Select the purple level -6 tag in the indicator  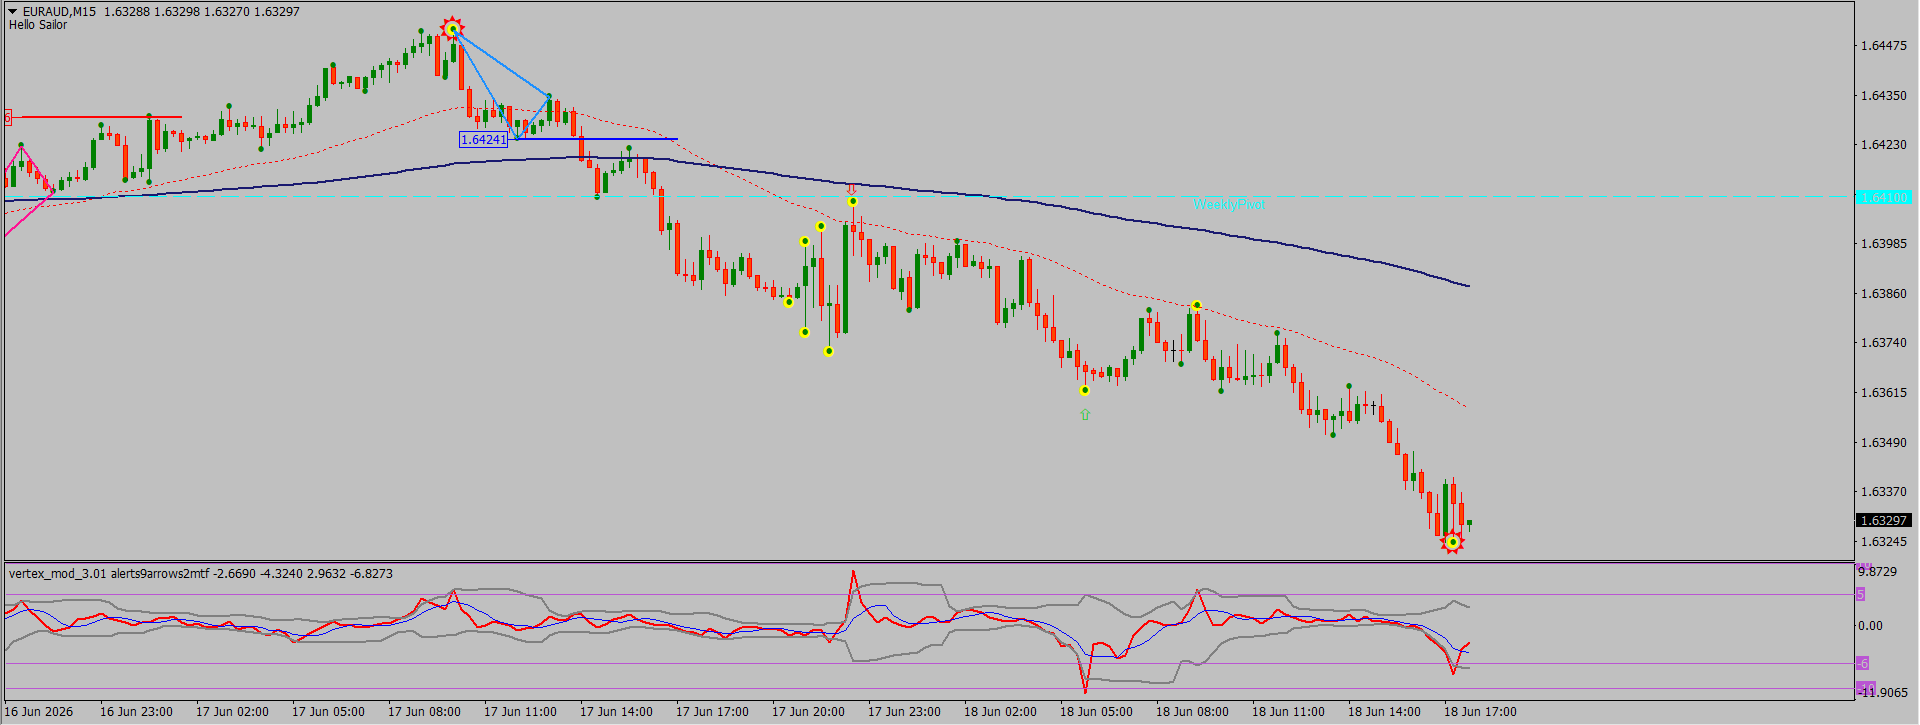pos(1862,663)
